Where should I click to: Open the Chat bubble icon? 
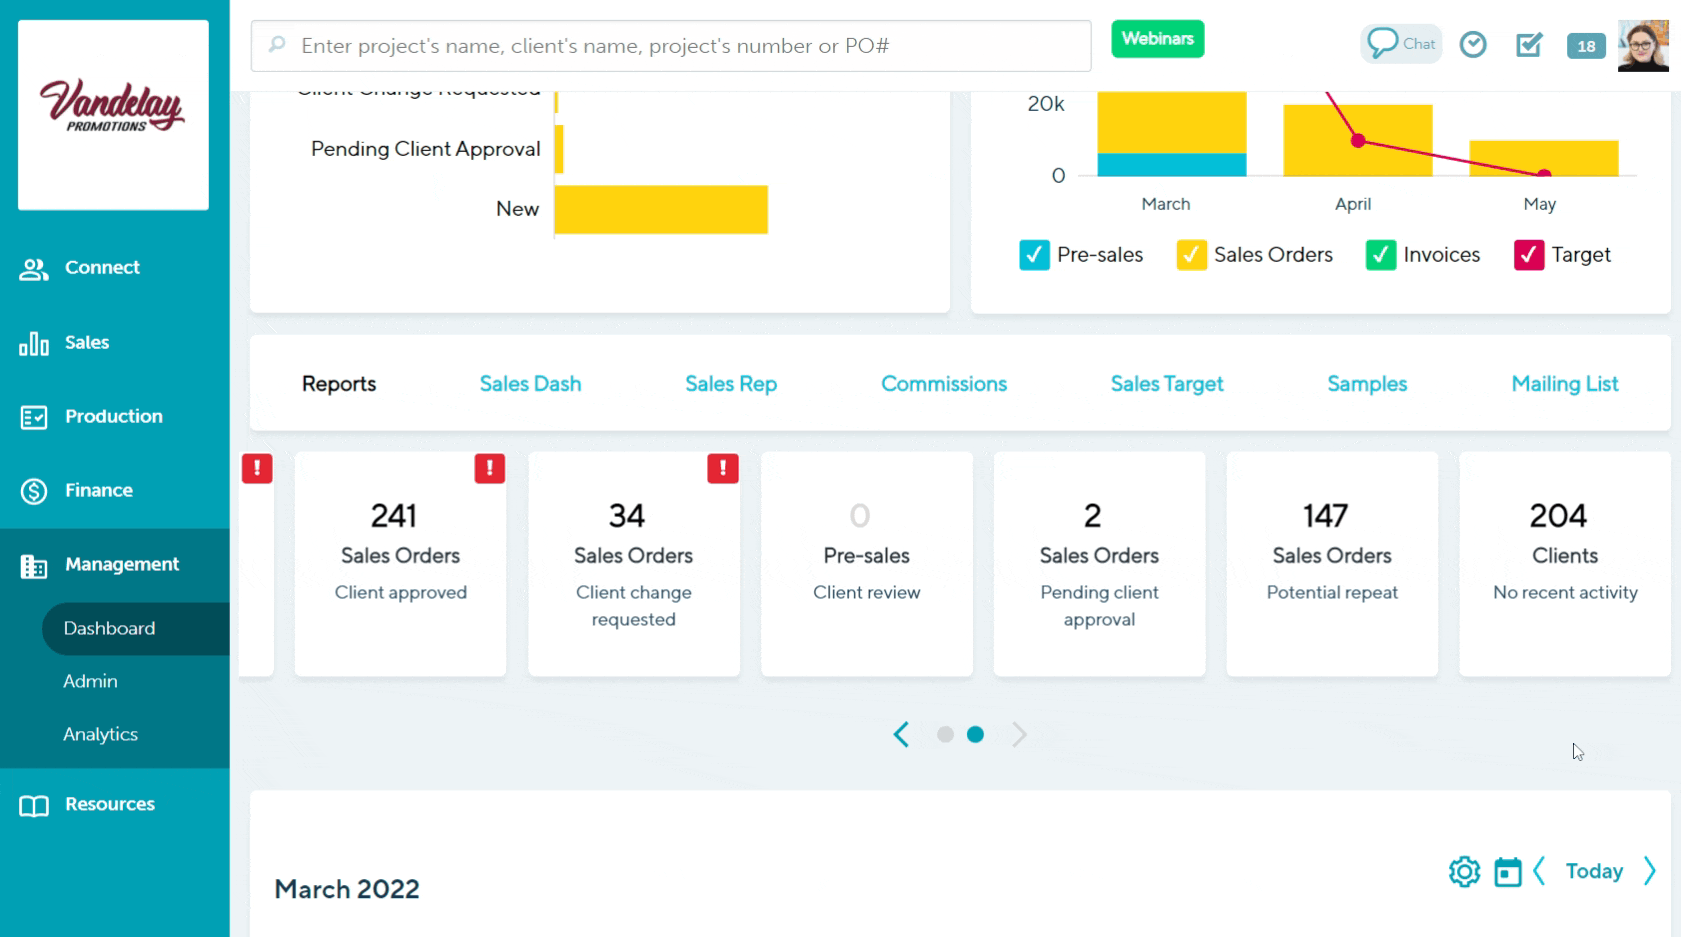coord(1400,44)
